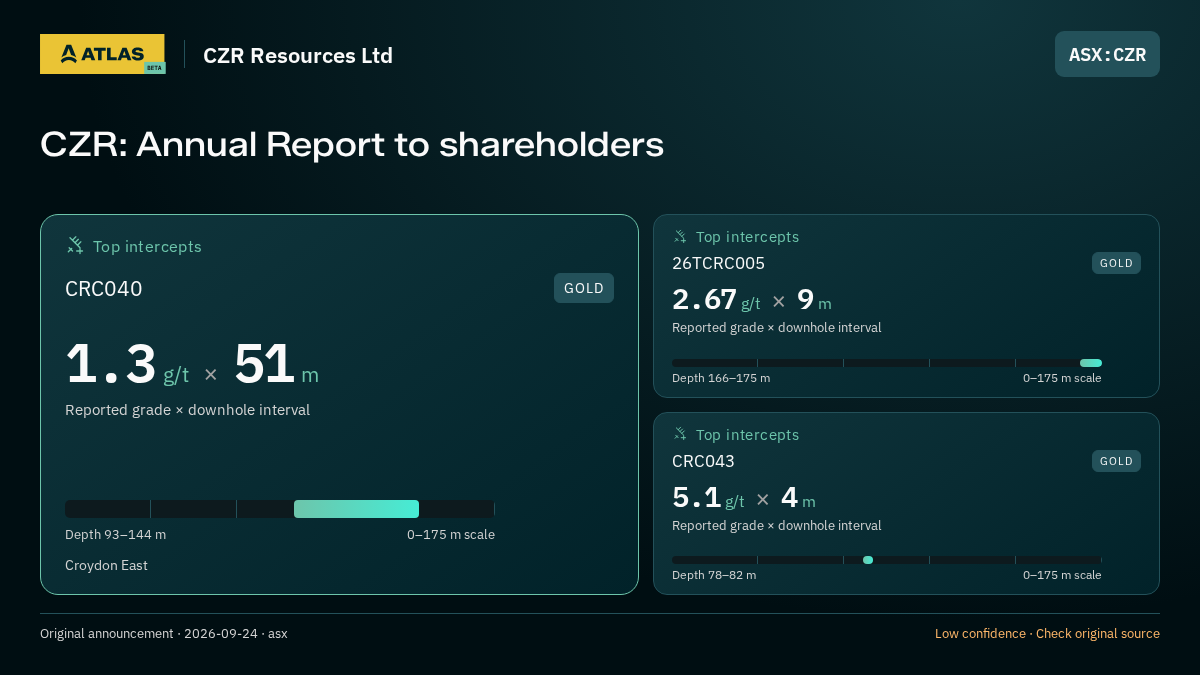Click the Depth 93–144 m label
Viewport: 1200px width, 675px height.
pyautogui.click(x=116, y=534)
